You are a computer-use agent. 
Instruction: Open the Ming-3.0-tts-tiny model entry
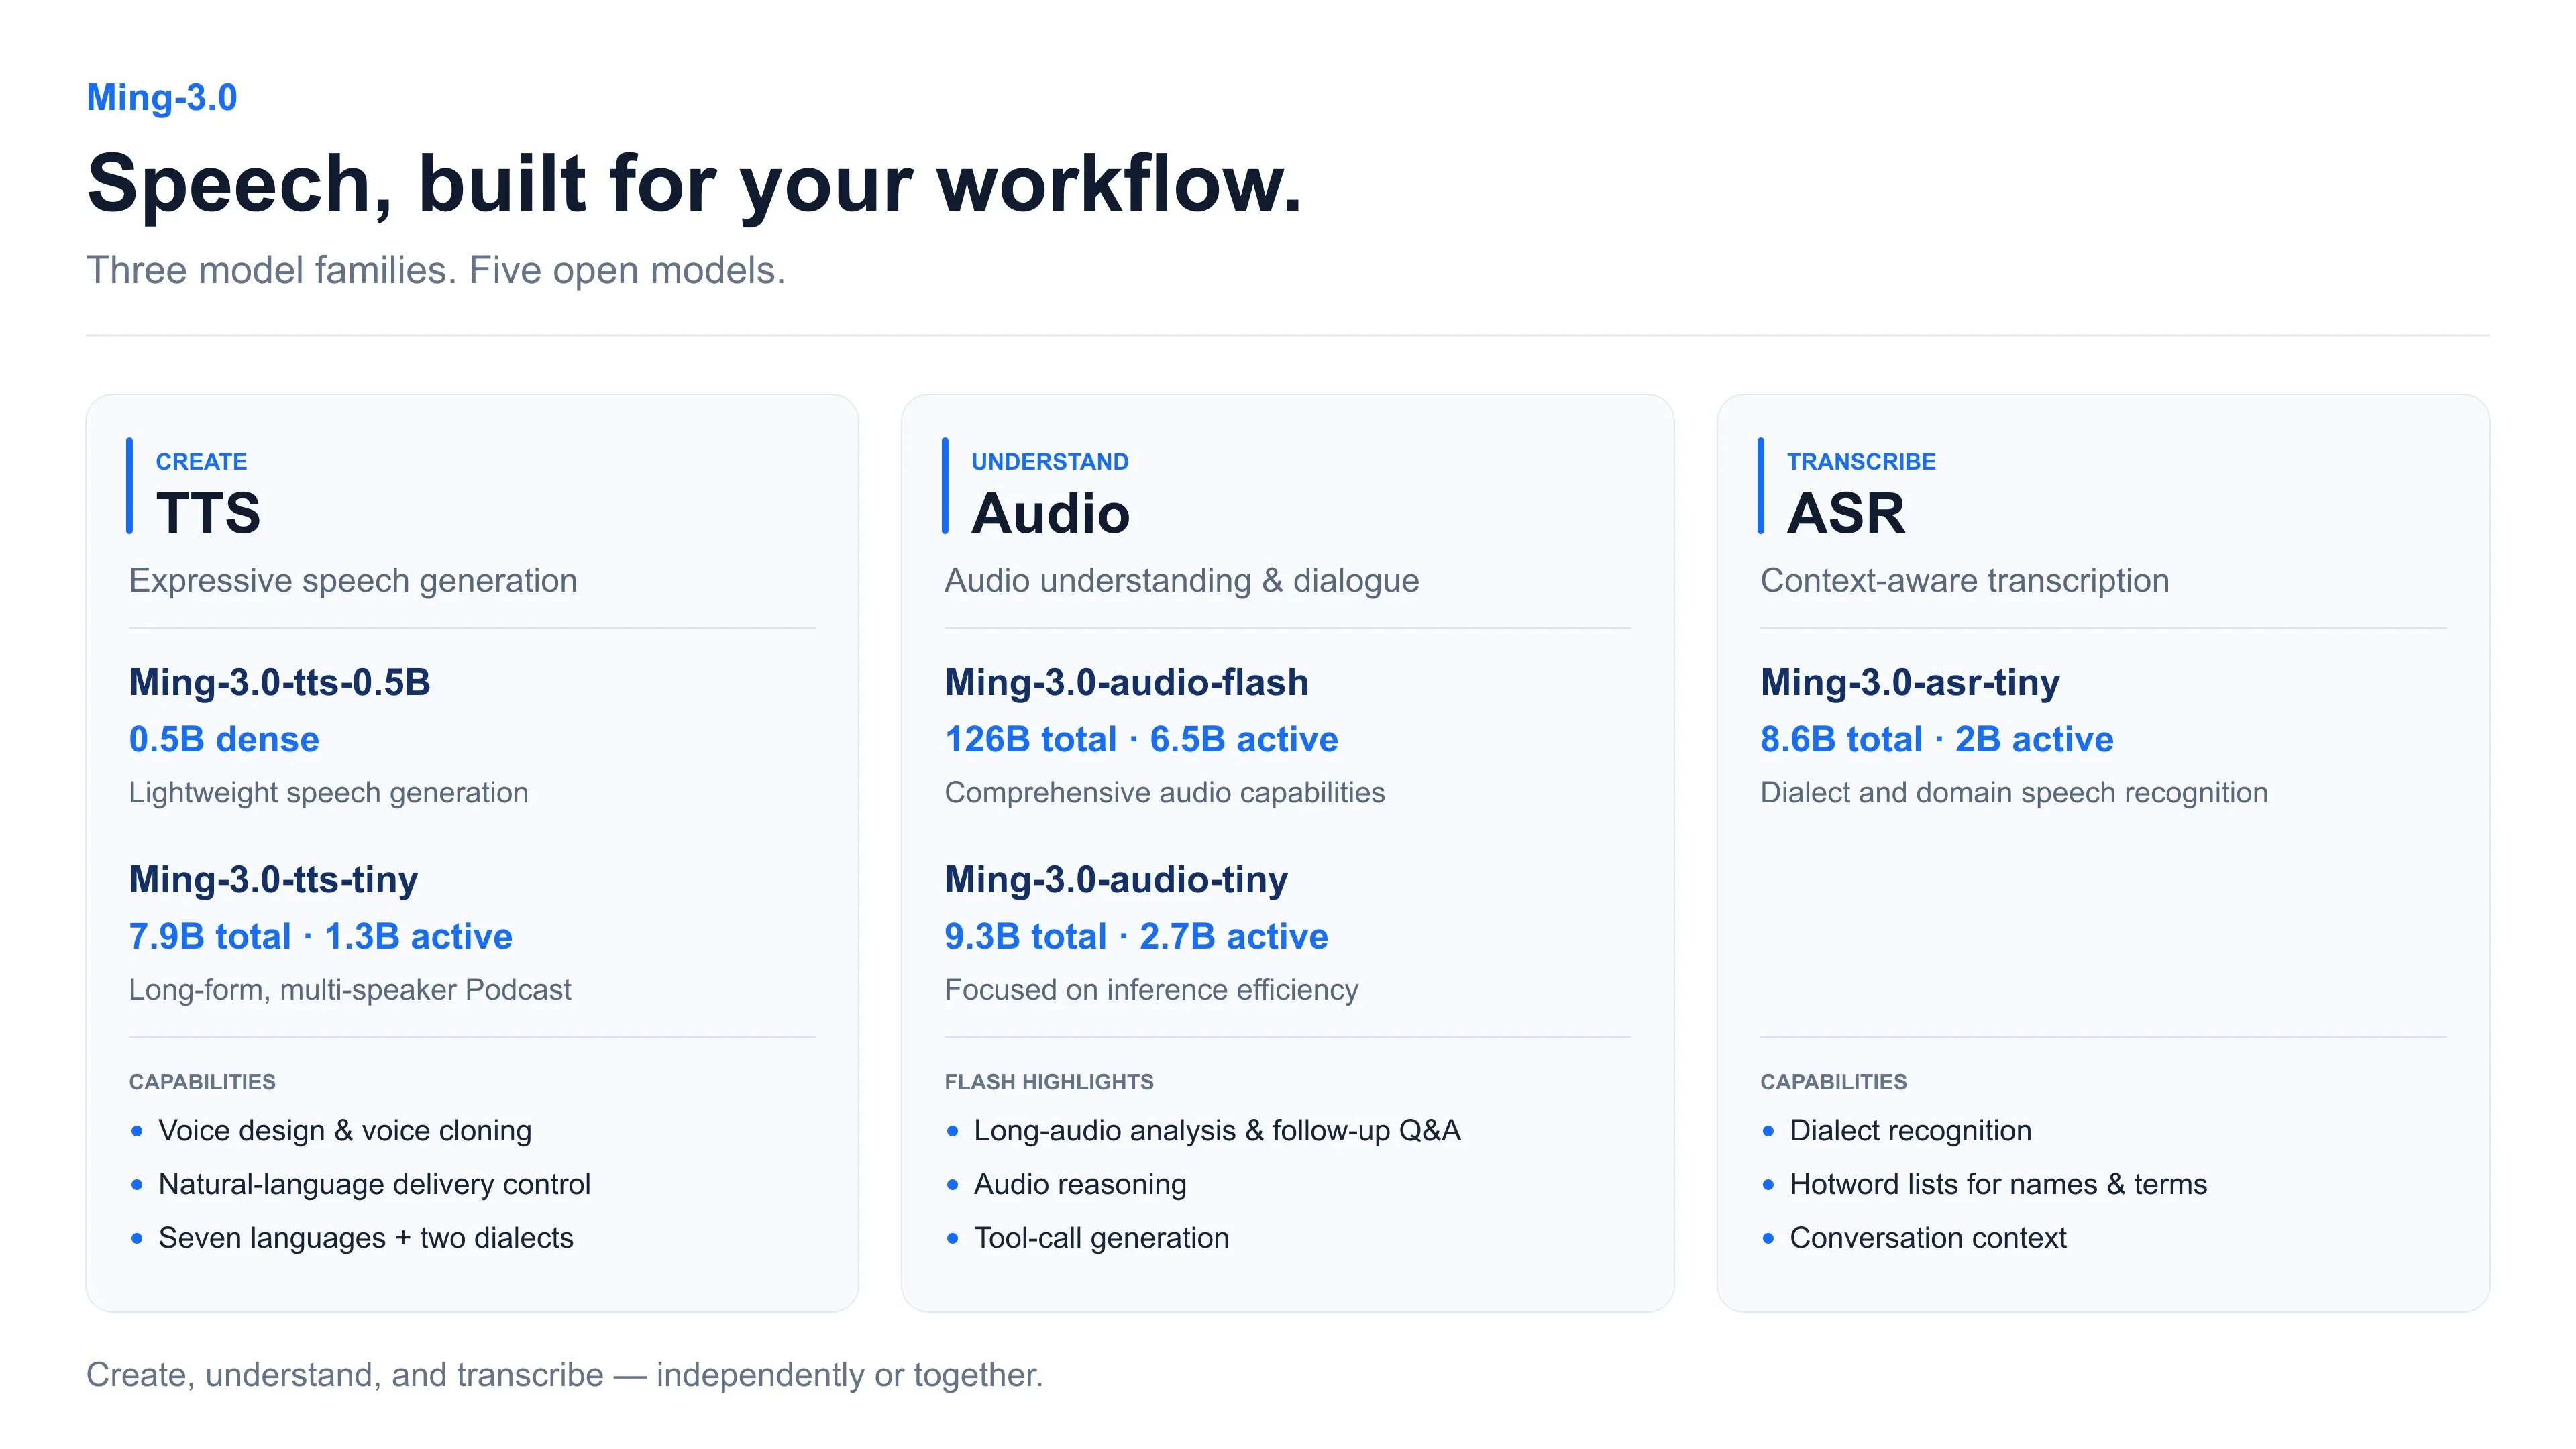pos(273,879)
